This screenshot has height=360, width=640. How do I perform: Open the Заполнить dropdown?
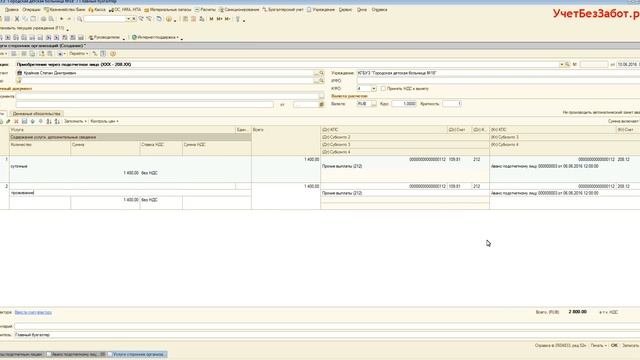pos(75,121)
